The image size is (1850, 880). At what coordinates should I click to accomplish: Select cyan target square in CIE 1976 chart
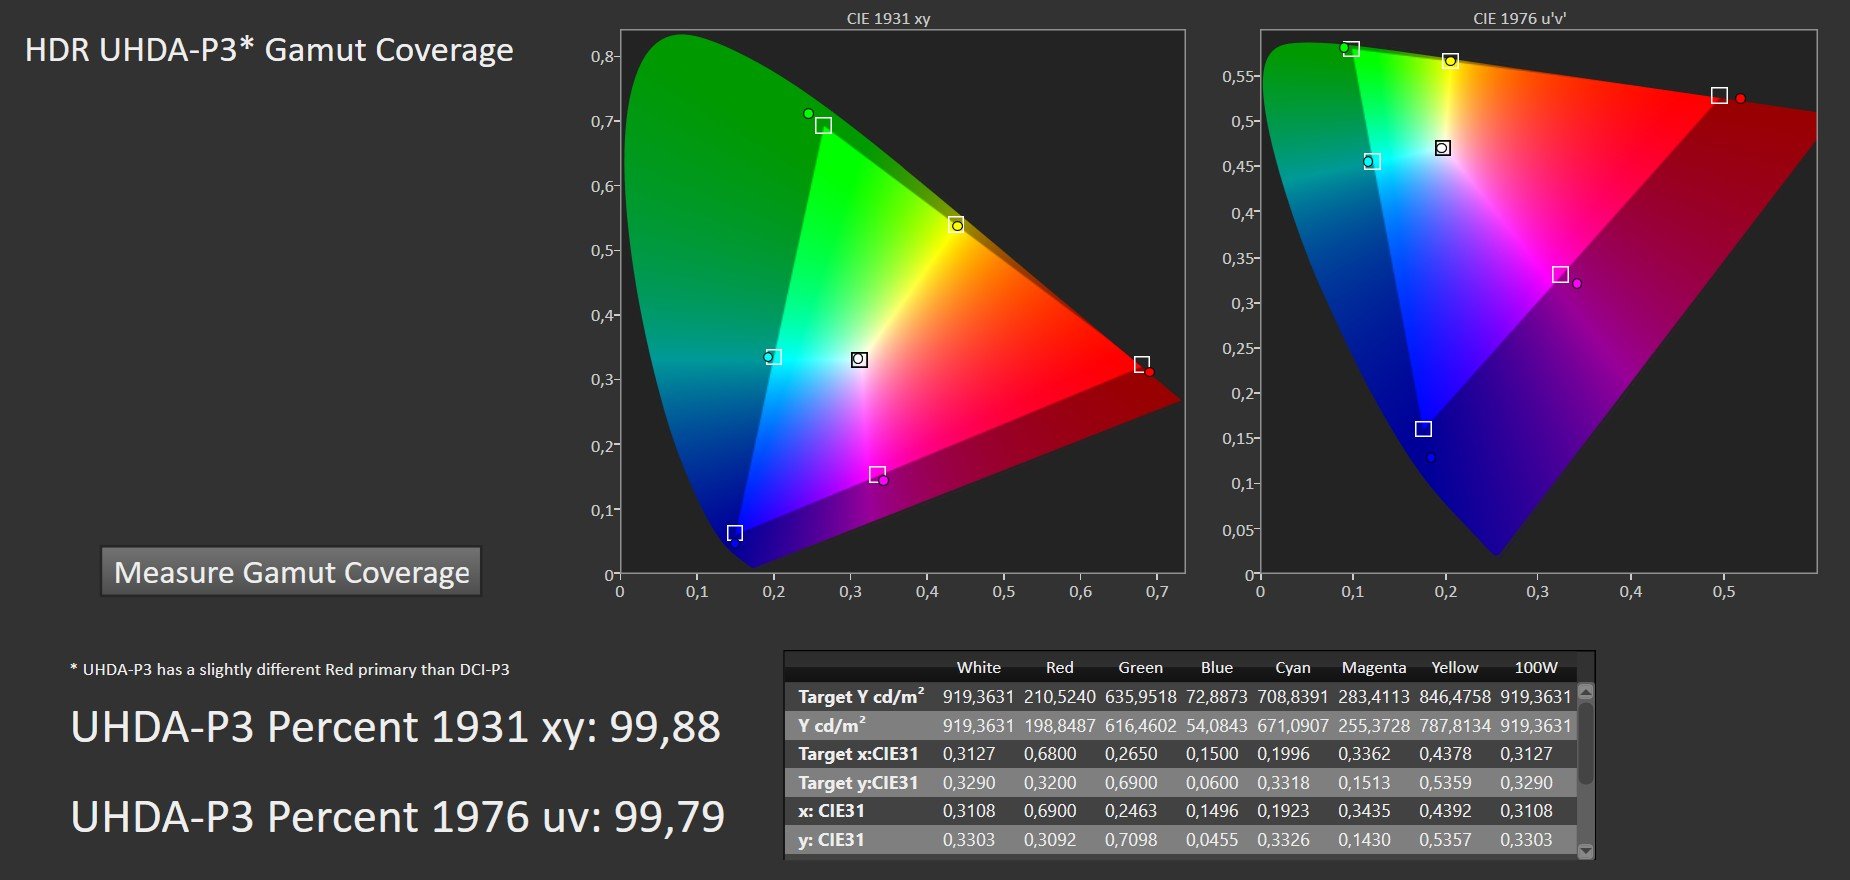click(x=1372, y=161)
